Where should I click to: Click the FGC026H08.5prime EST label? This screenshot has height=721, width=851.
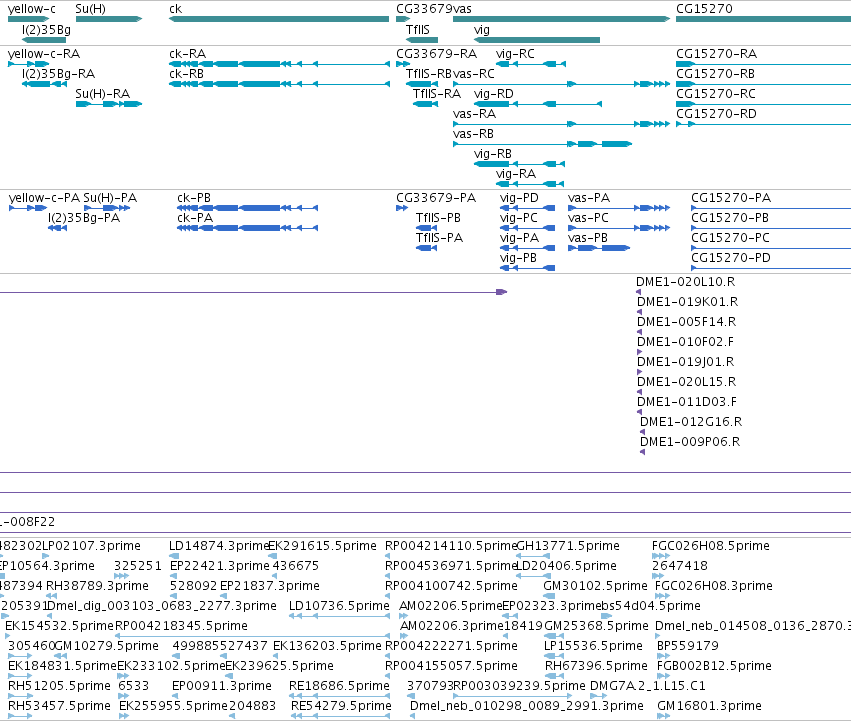coord(710,546)
